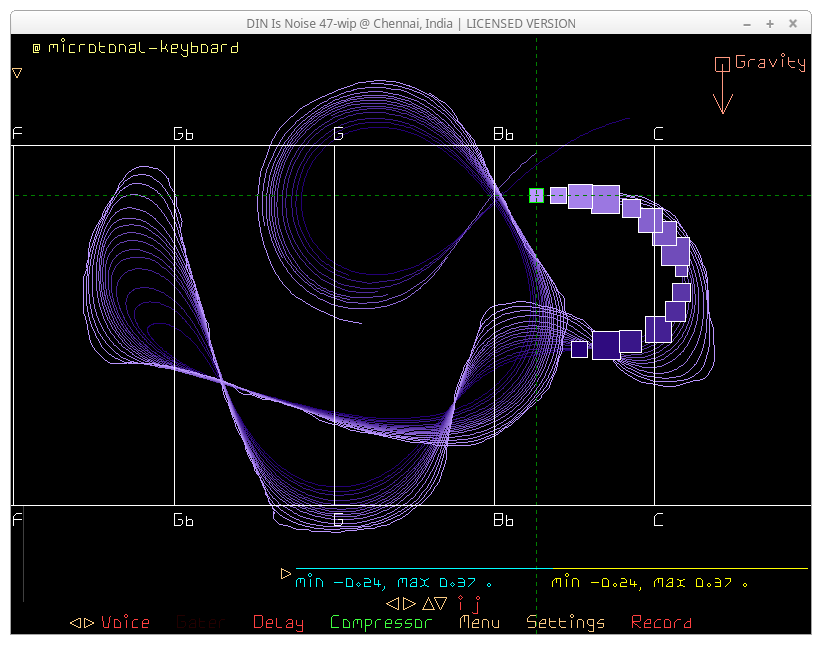Toggle the Delay effect
Screen dimensions: 822x645
[x=278, y=623]
